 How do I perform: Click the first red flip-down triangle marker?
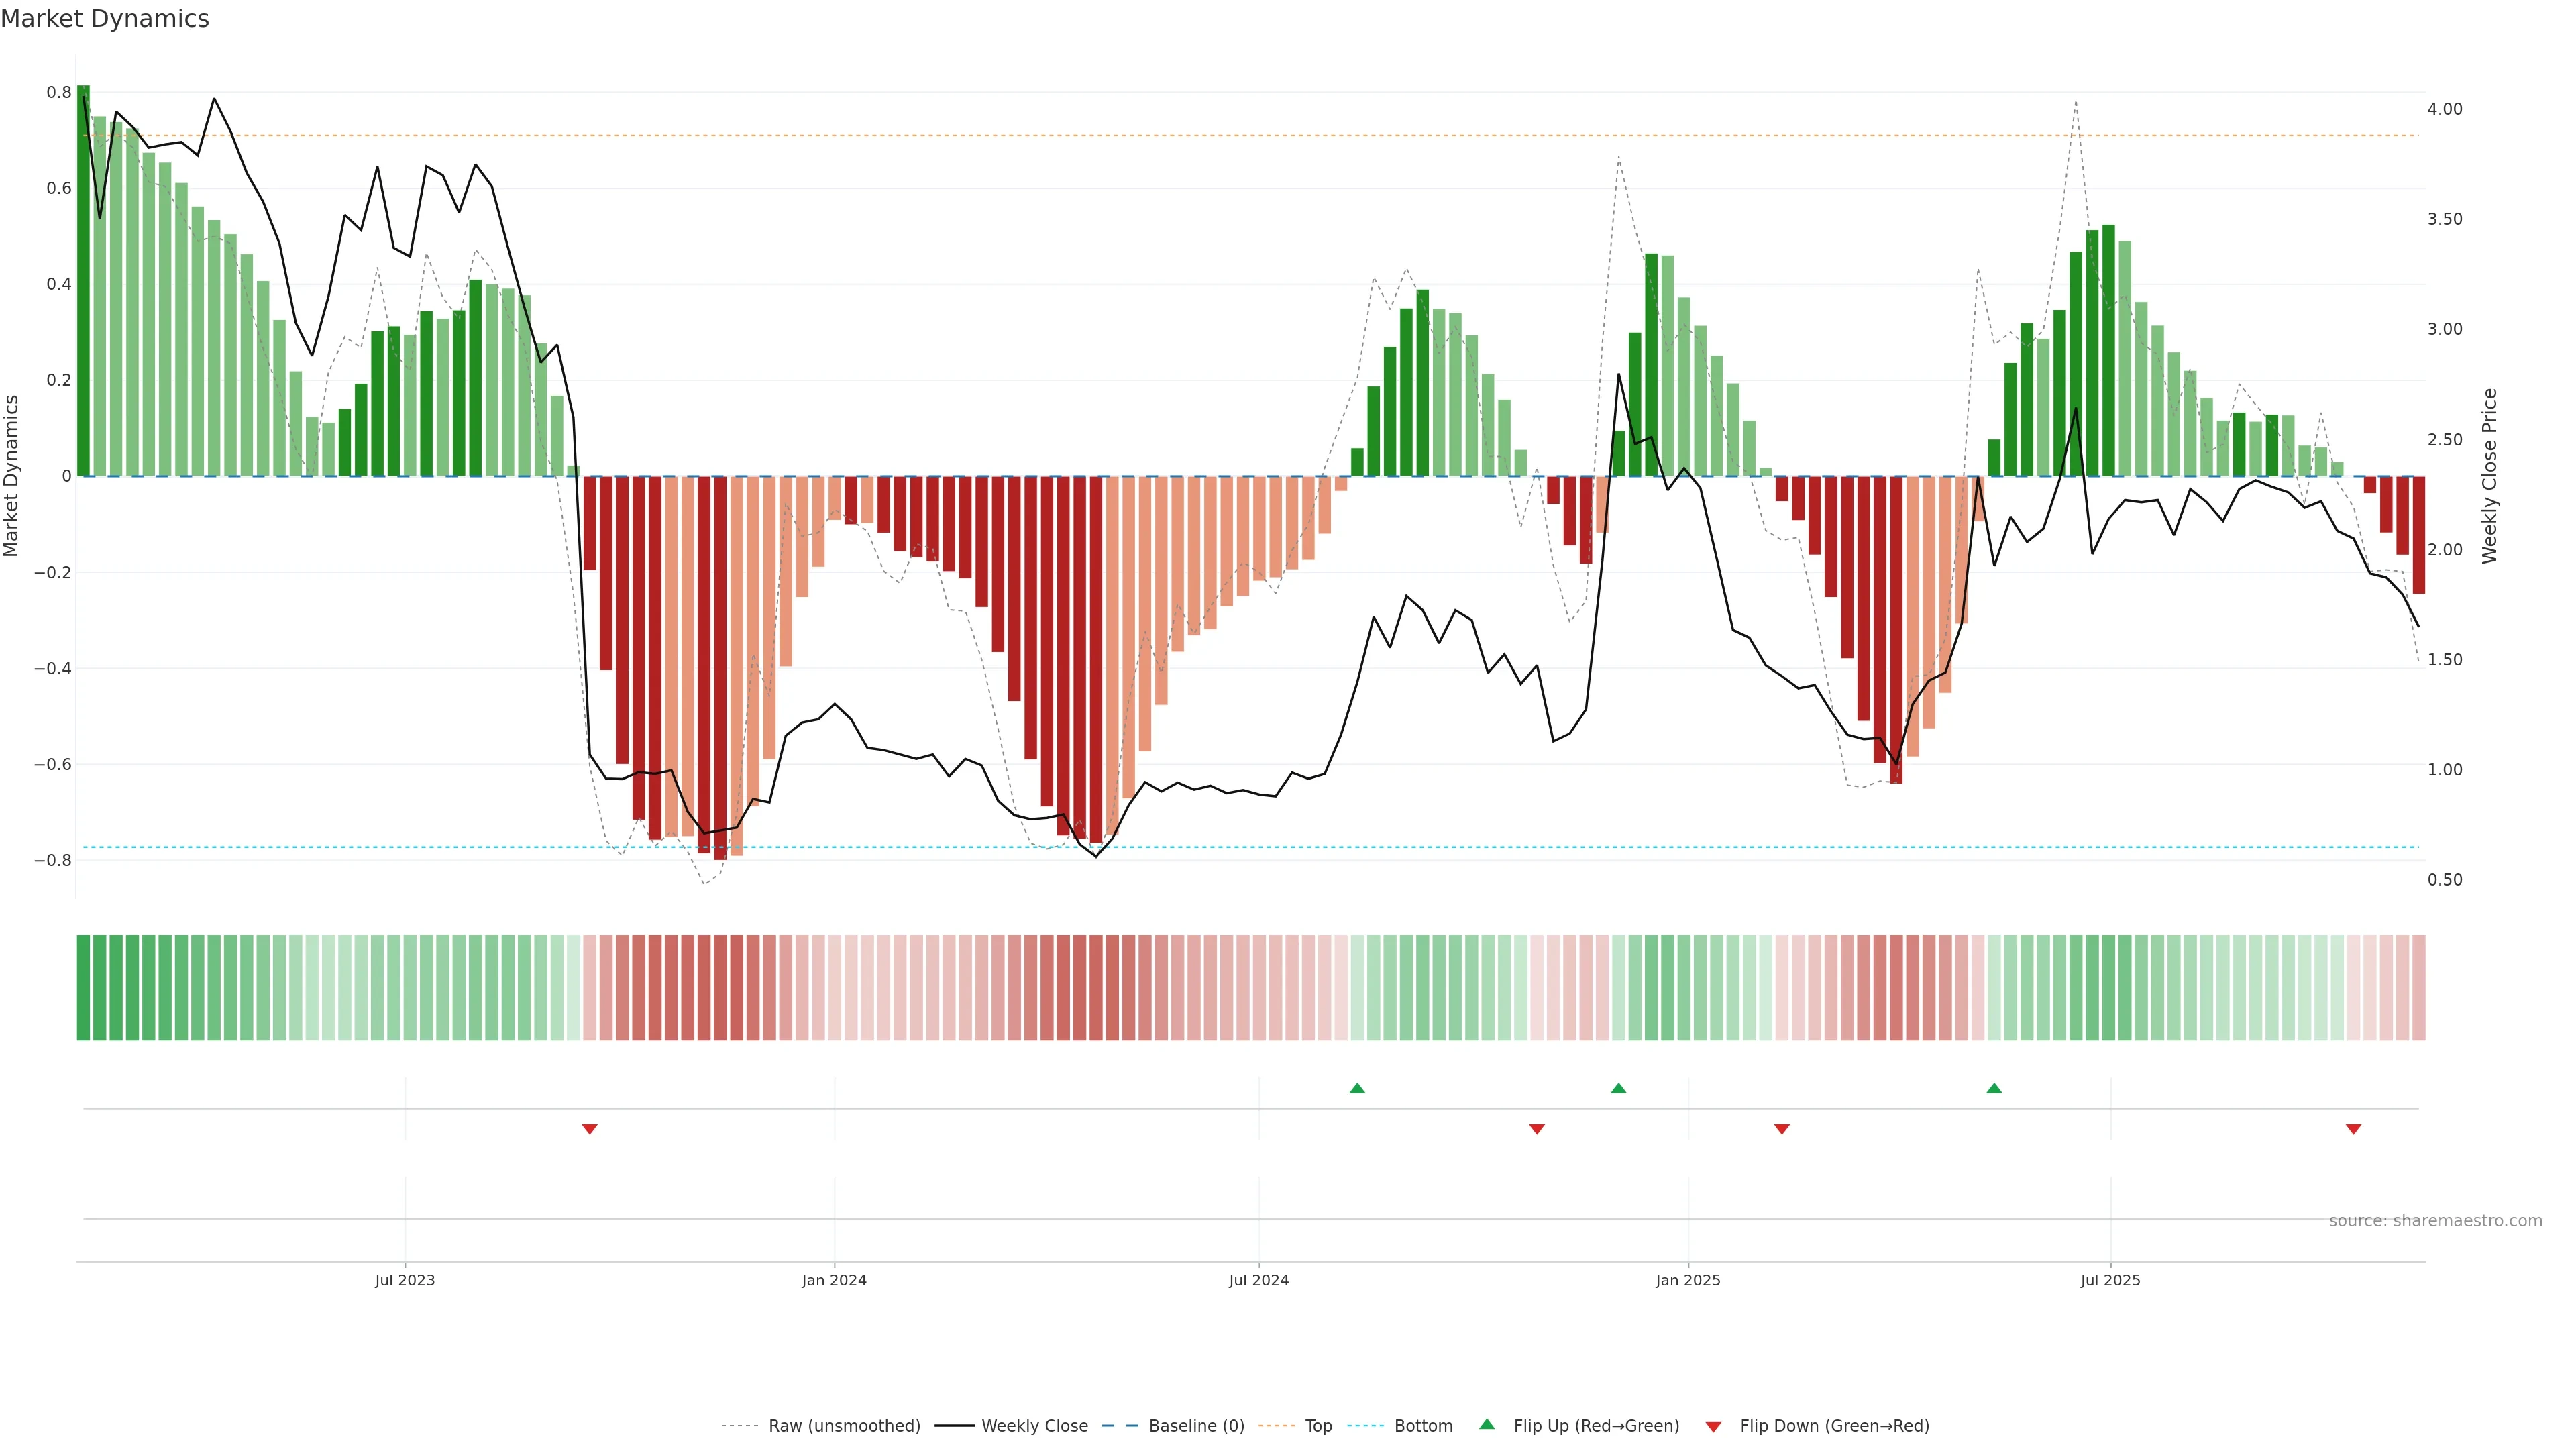(x=589, y=1129)
